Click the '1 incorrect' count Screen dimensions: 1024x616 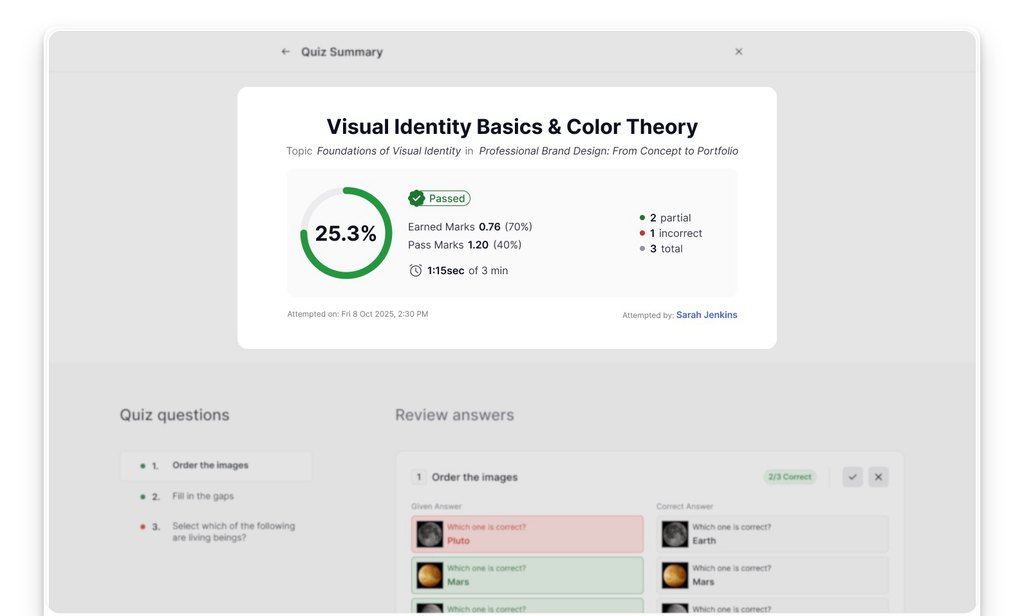[676, 233]
